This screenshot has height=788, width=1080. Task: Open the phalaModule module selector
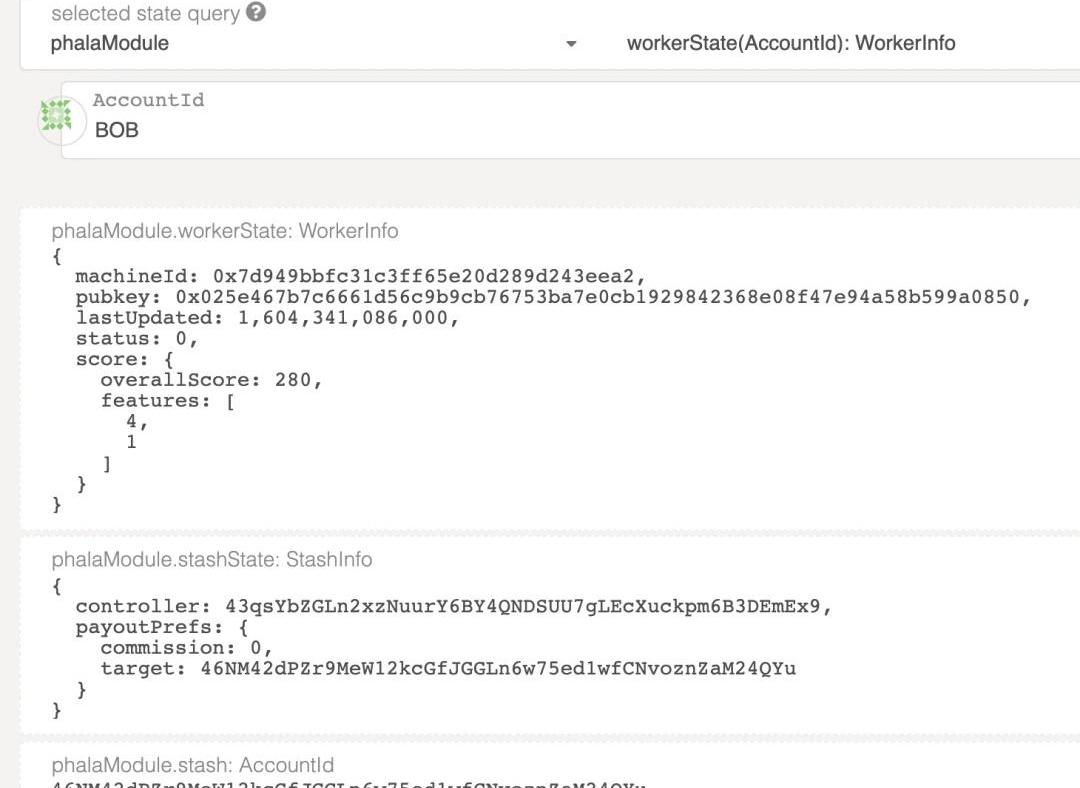click(x=300, y=43)
